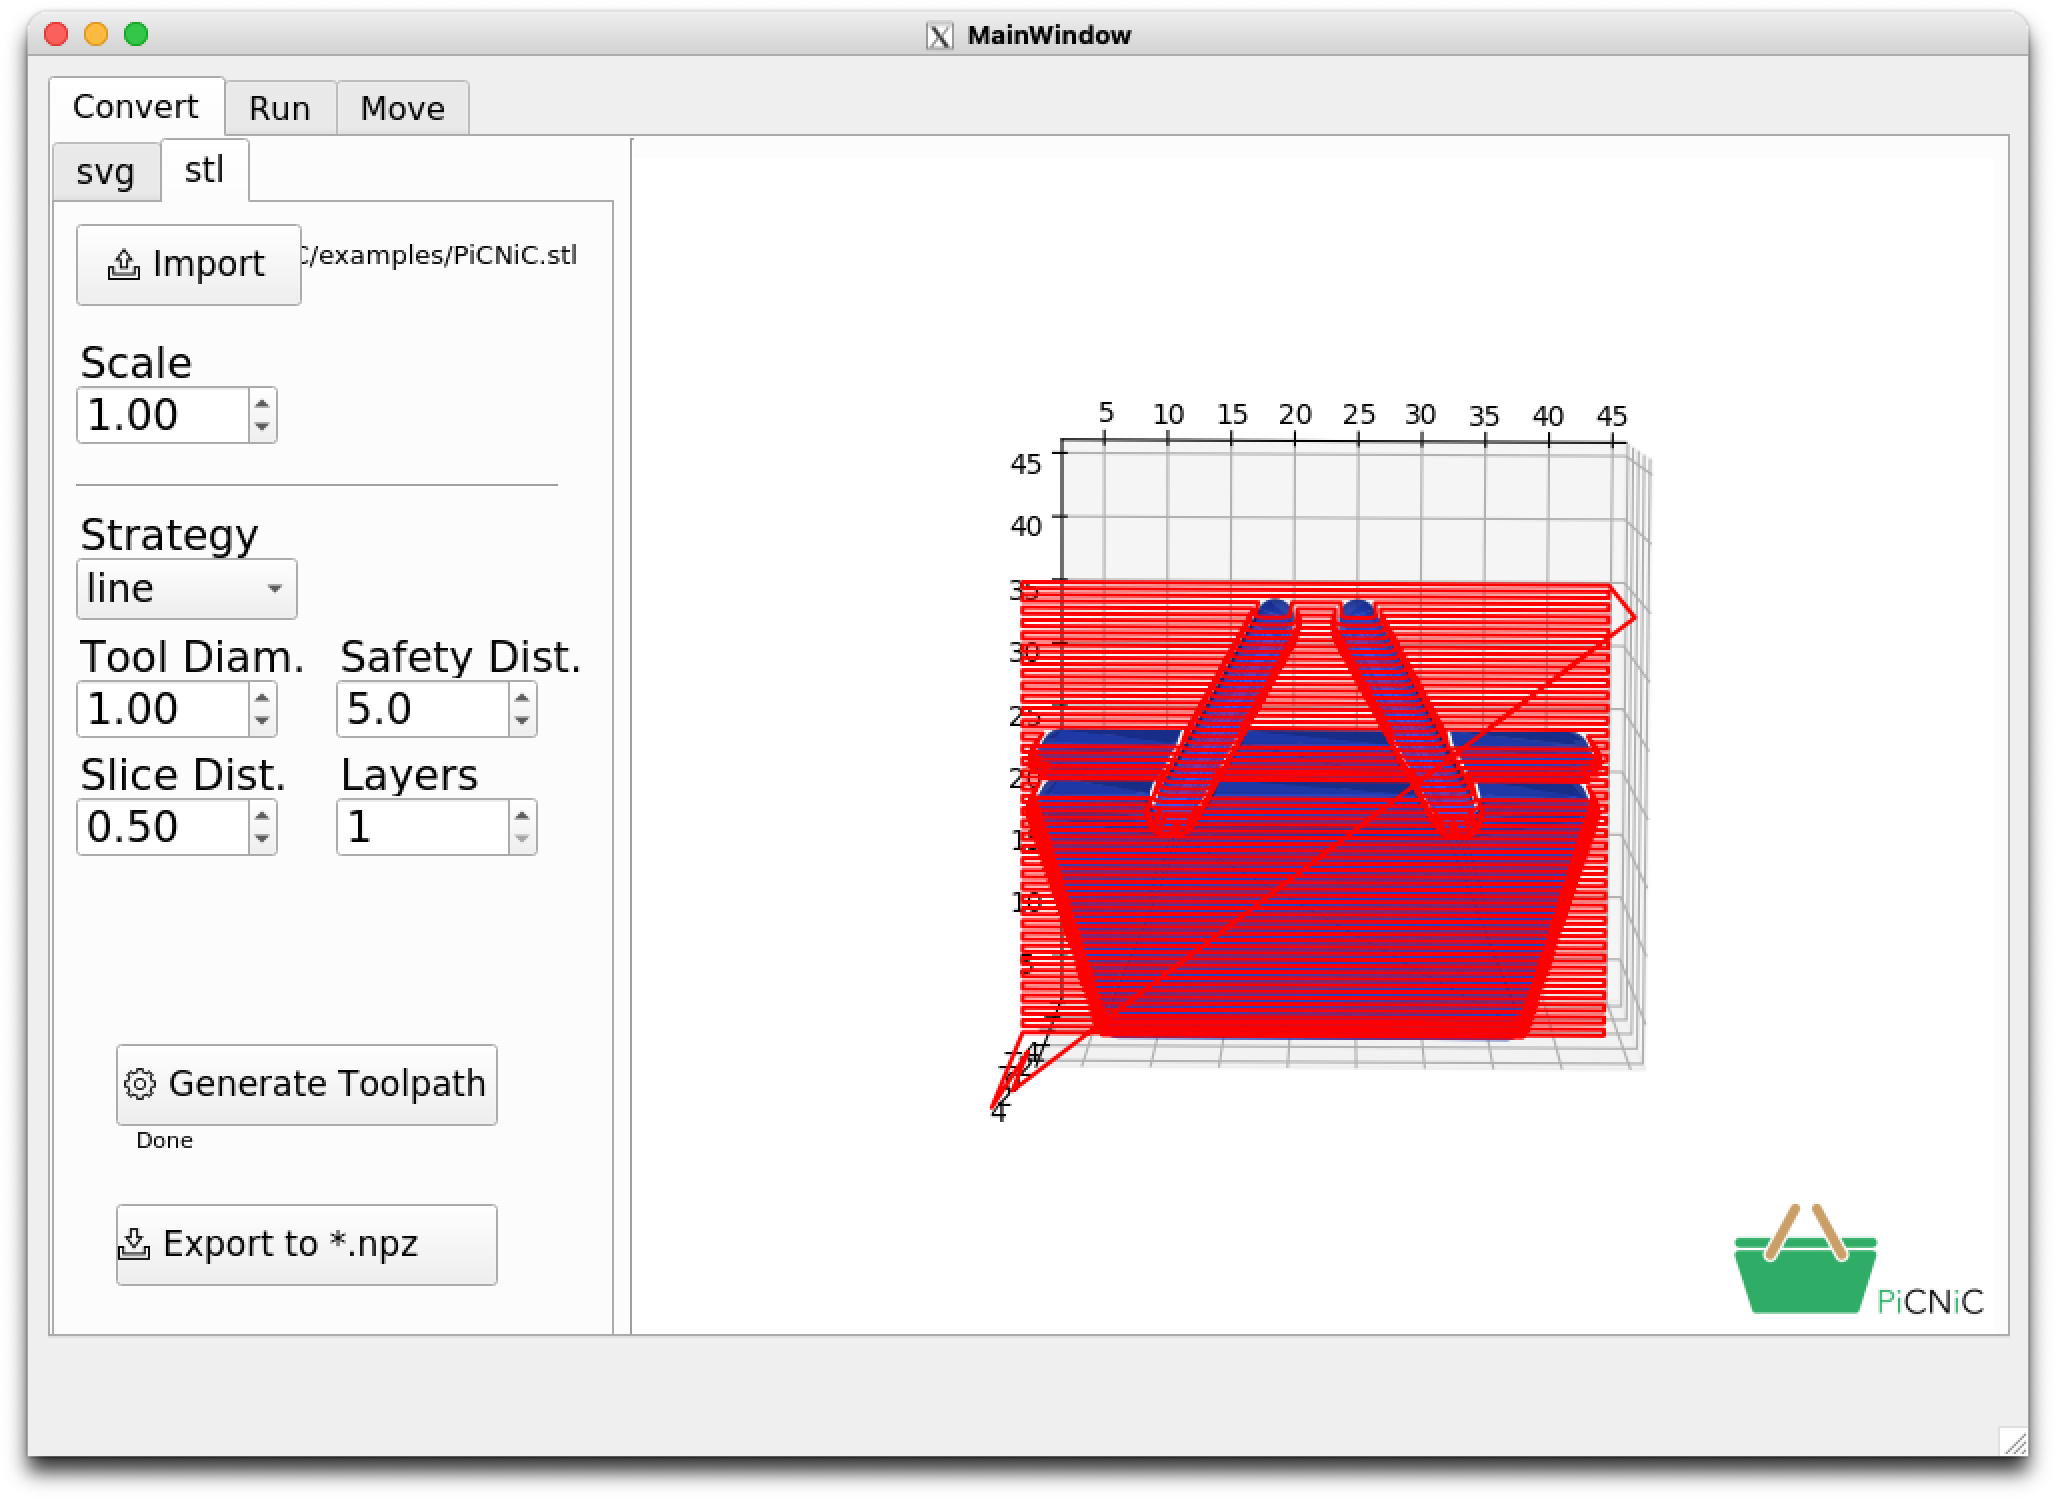Image resolution: width=2056 pixels, height=1500 pixels.
Task: Increase Slice Dist. with up arrow
Action: tap(262, 816)
